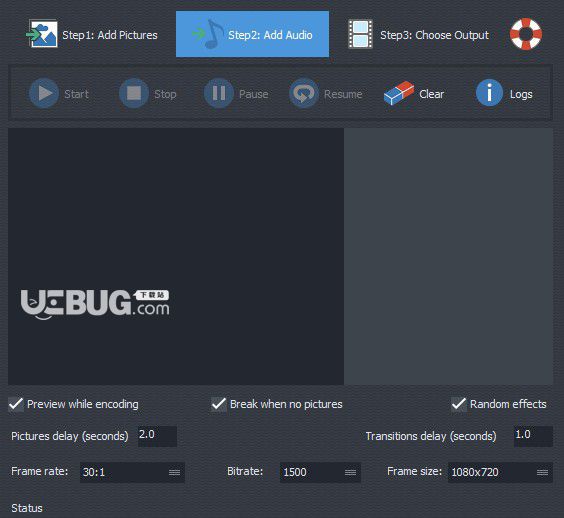Click the eraser Clear icon
This screenshot has width=564, height=518.
pyautogui.click(x=399, y=93)
